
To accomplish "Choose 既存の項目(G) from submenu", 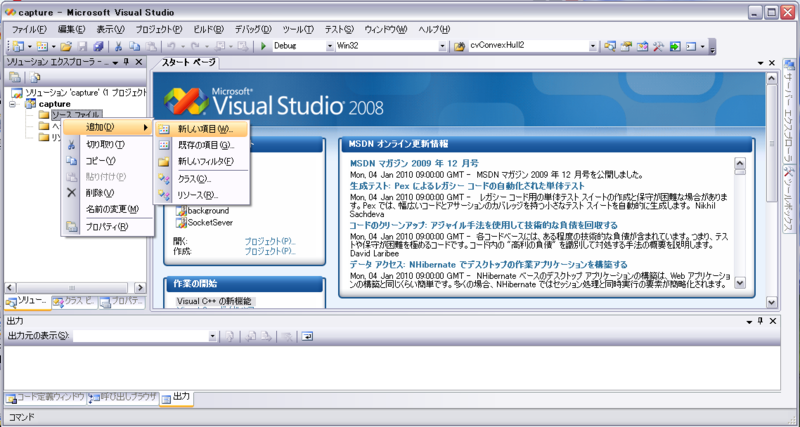I will coord(202,145).
